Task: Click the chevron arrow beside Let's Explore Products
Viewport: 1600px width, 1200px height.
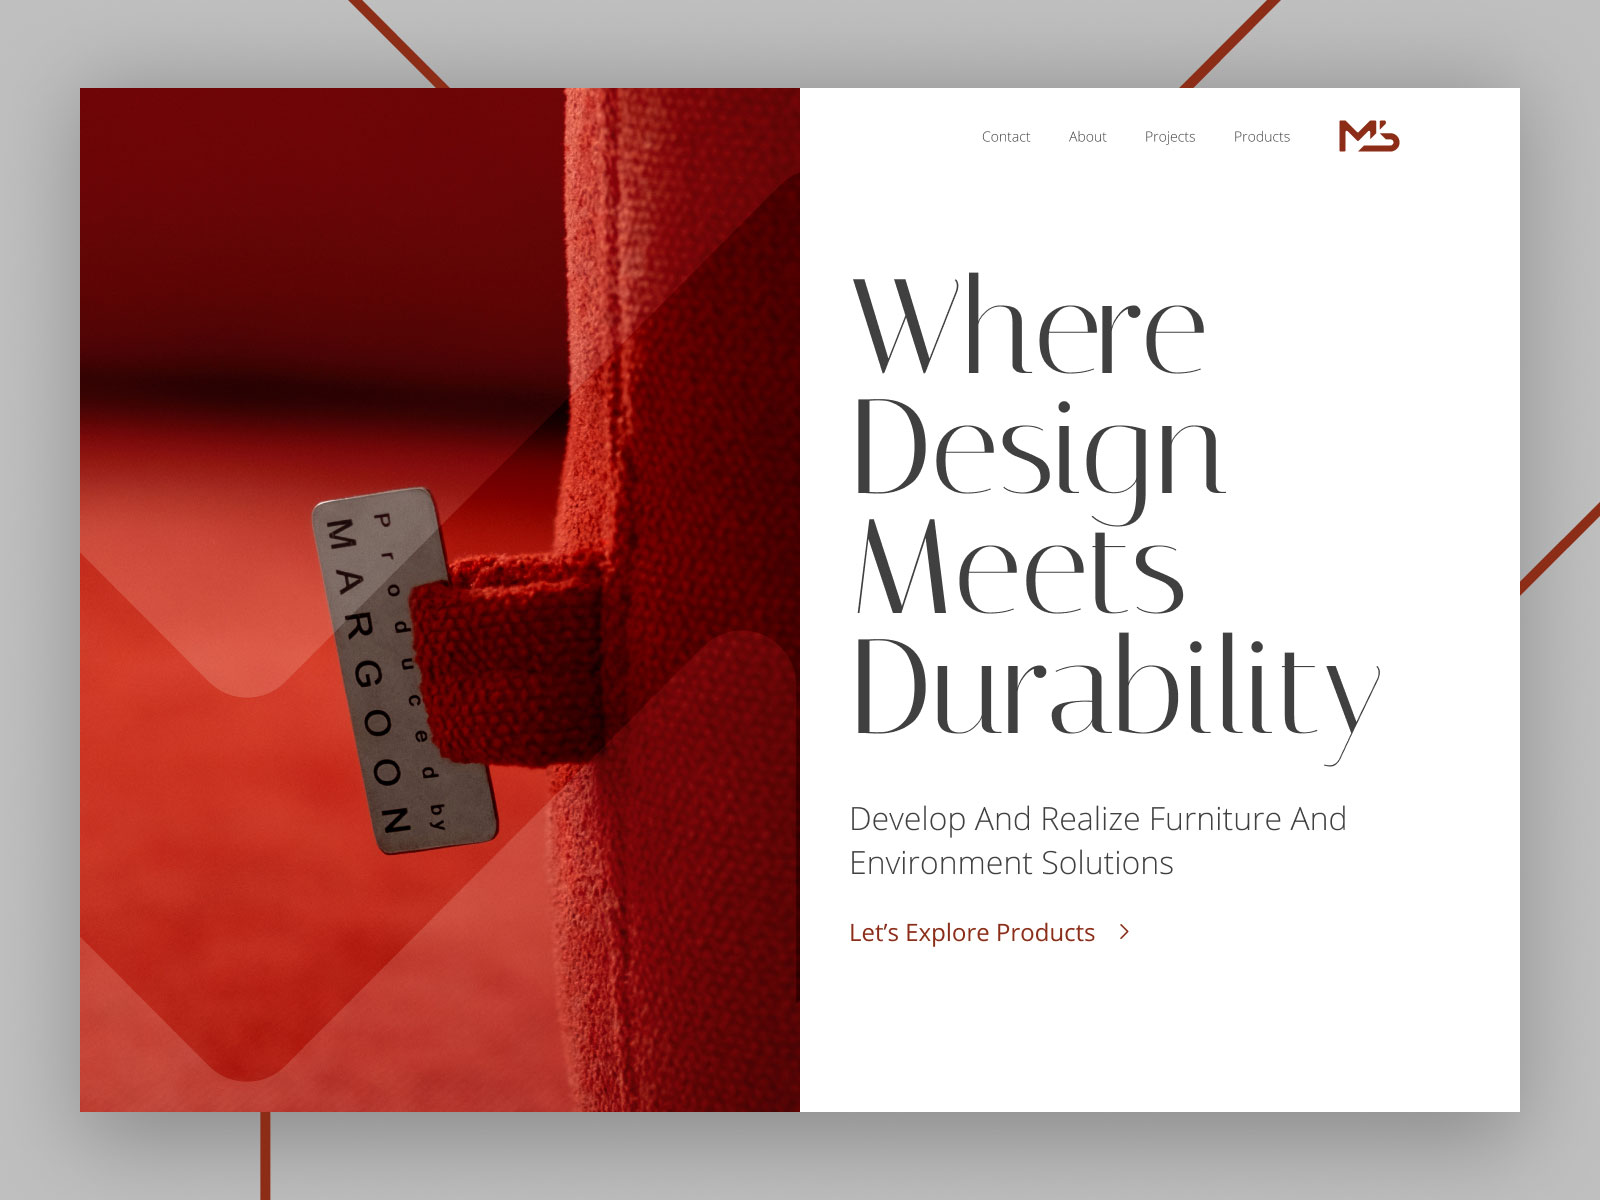Action: pos(1122,932)
